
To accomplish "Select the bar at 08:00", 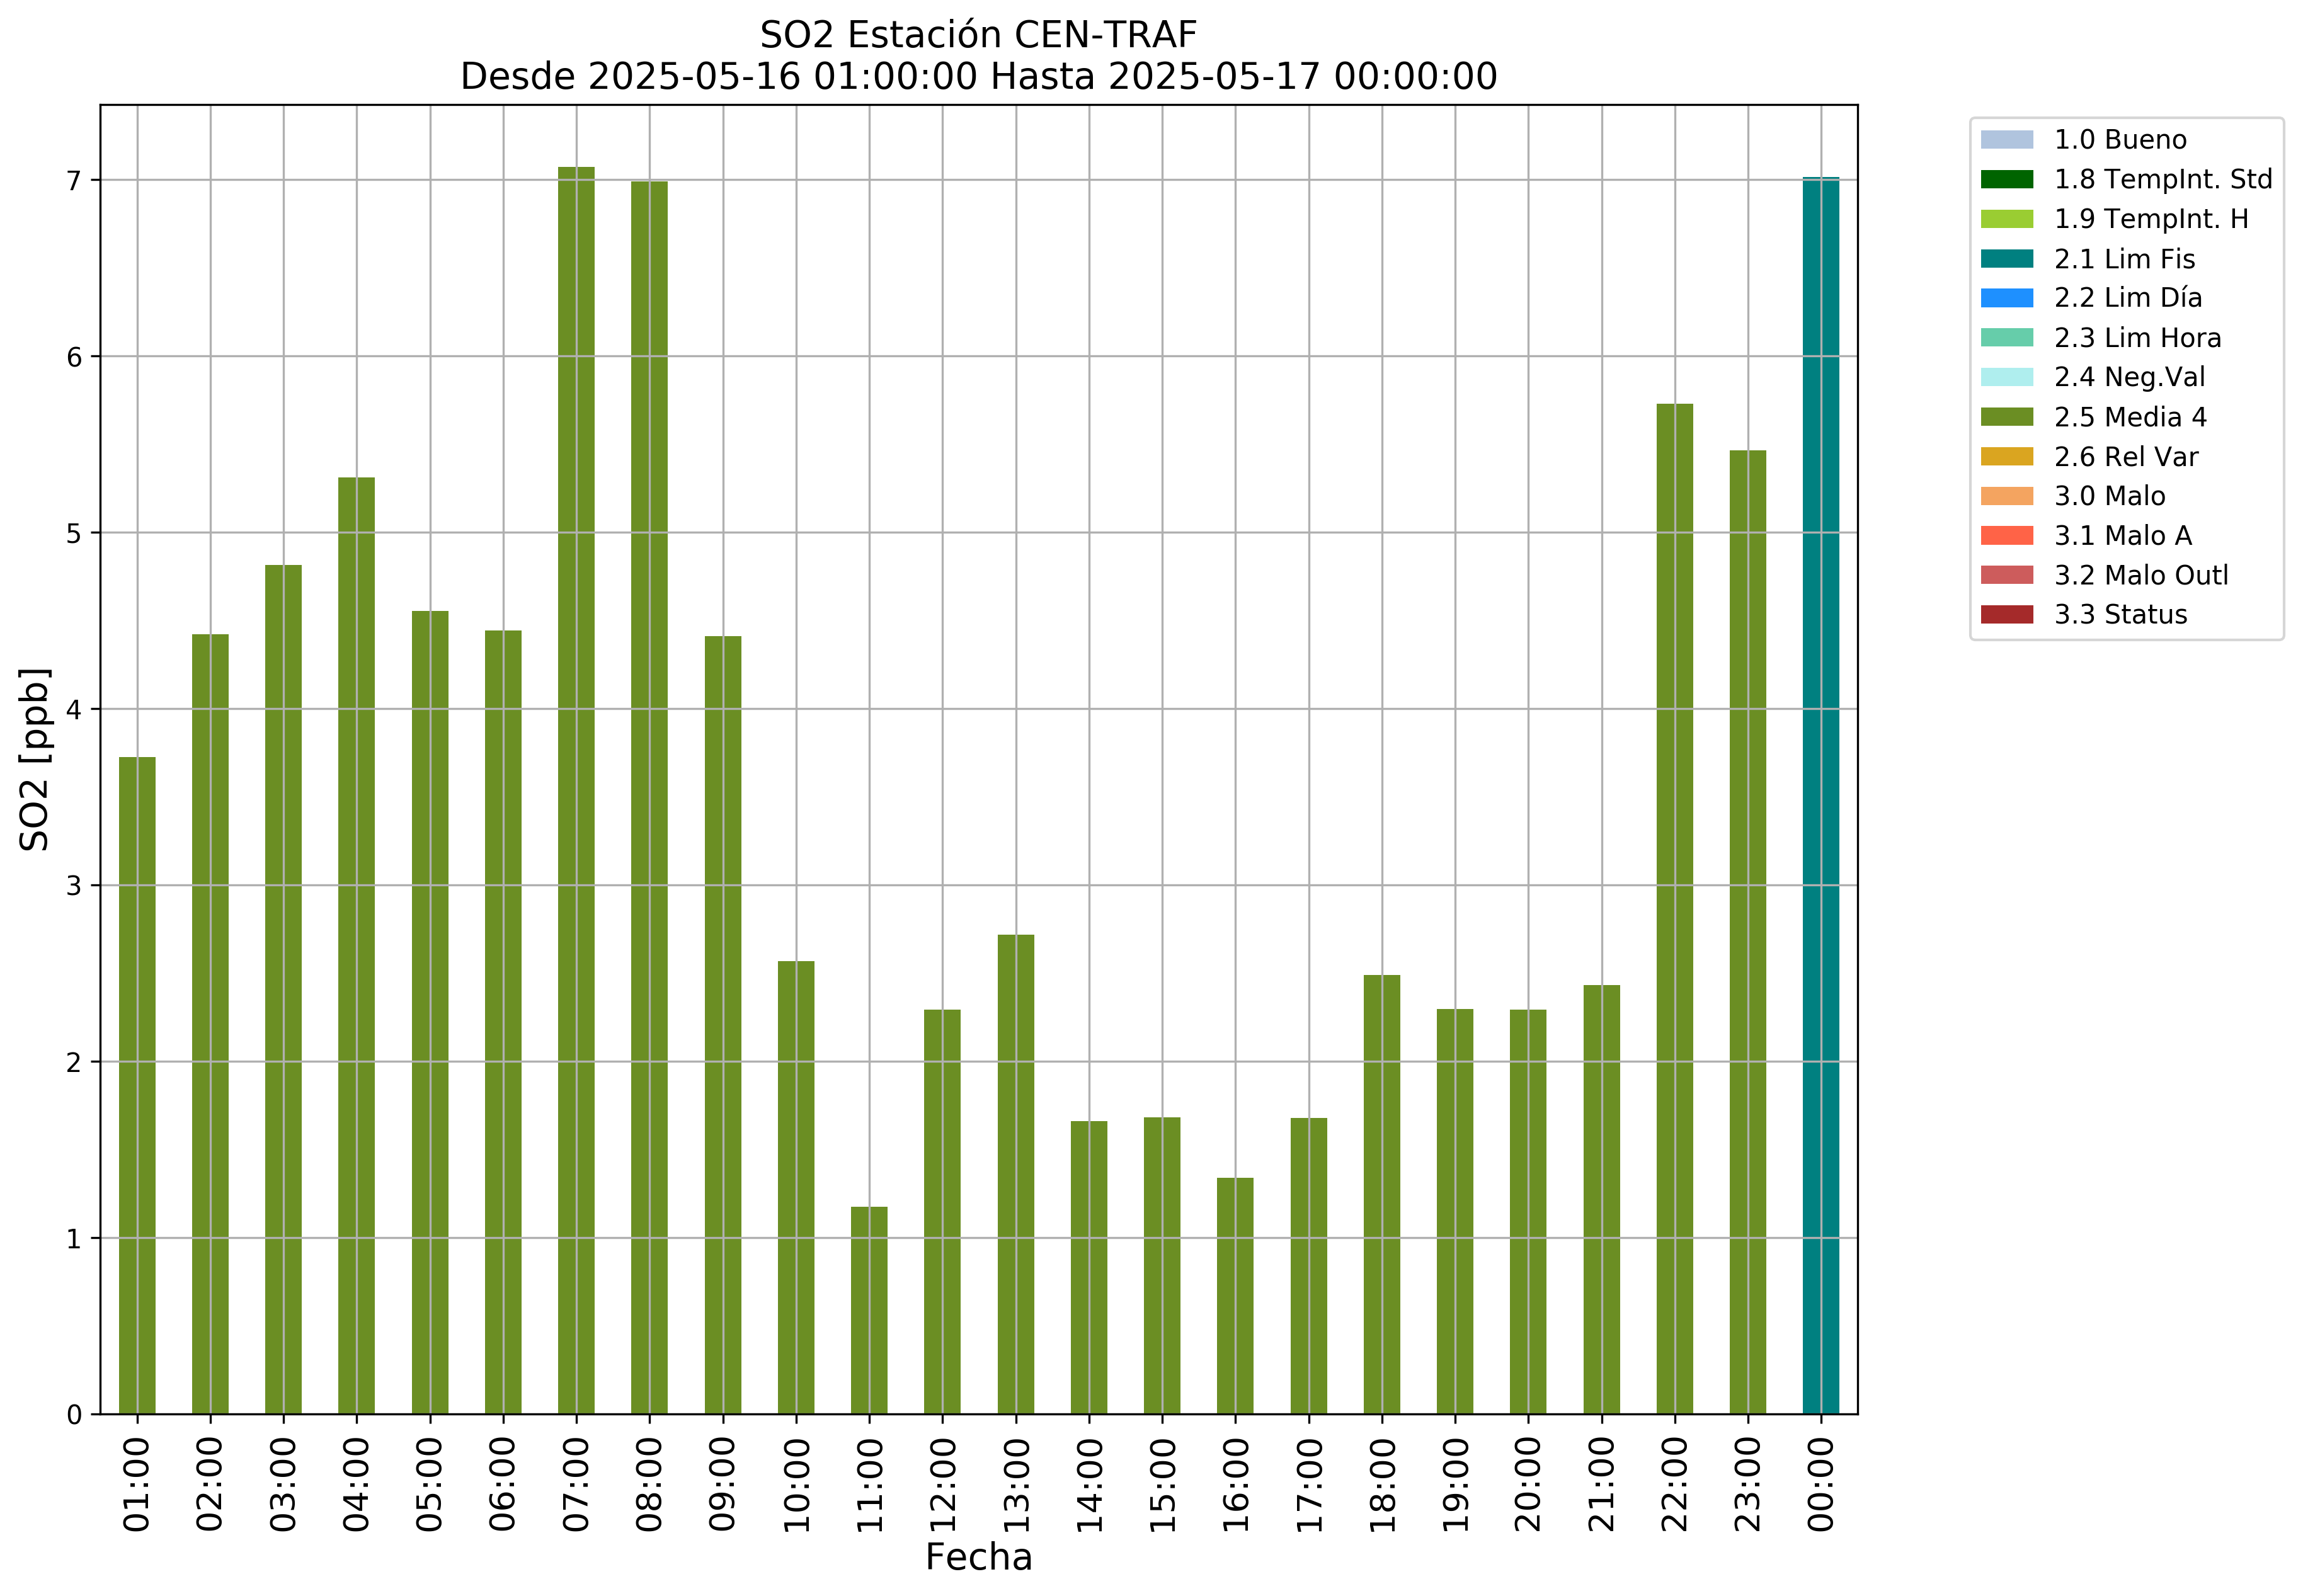I will (649, 798).
